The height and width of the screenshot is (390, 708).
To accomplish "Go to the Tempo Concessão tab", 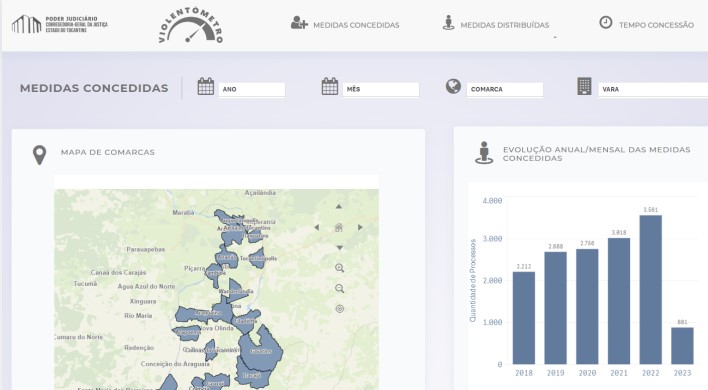I will click(x=647, y=24).
